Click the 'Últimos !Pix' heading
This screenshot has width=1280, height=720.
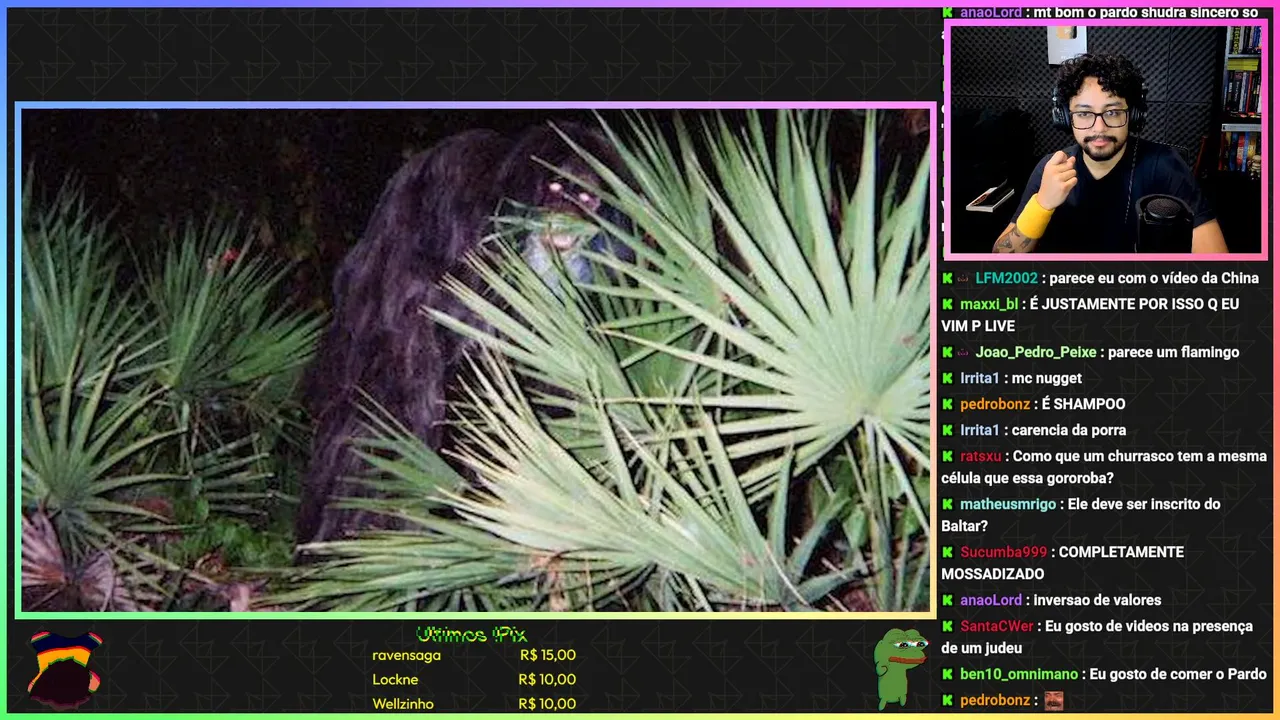(471, 634)
